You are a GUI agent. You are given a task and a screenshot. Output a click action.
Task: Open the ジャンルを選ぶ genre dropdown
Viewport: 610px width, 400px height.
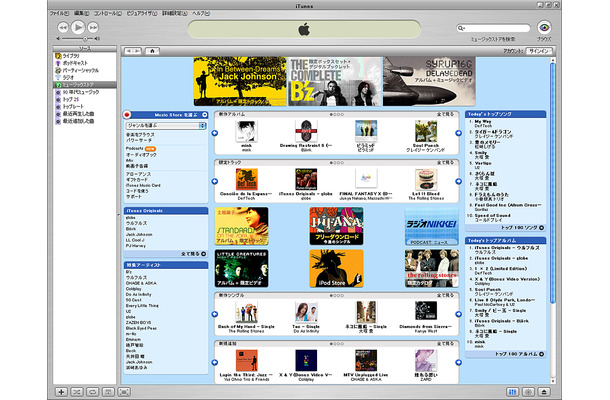[x=166, y=126]
